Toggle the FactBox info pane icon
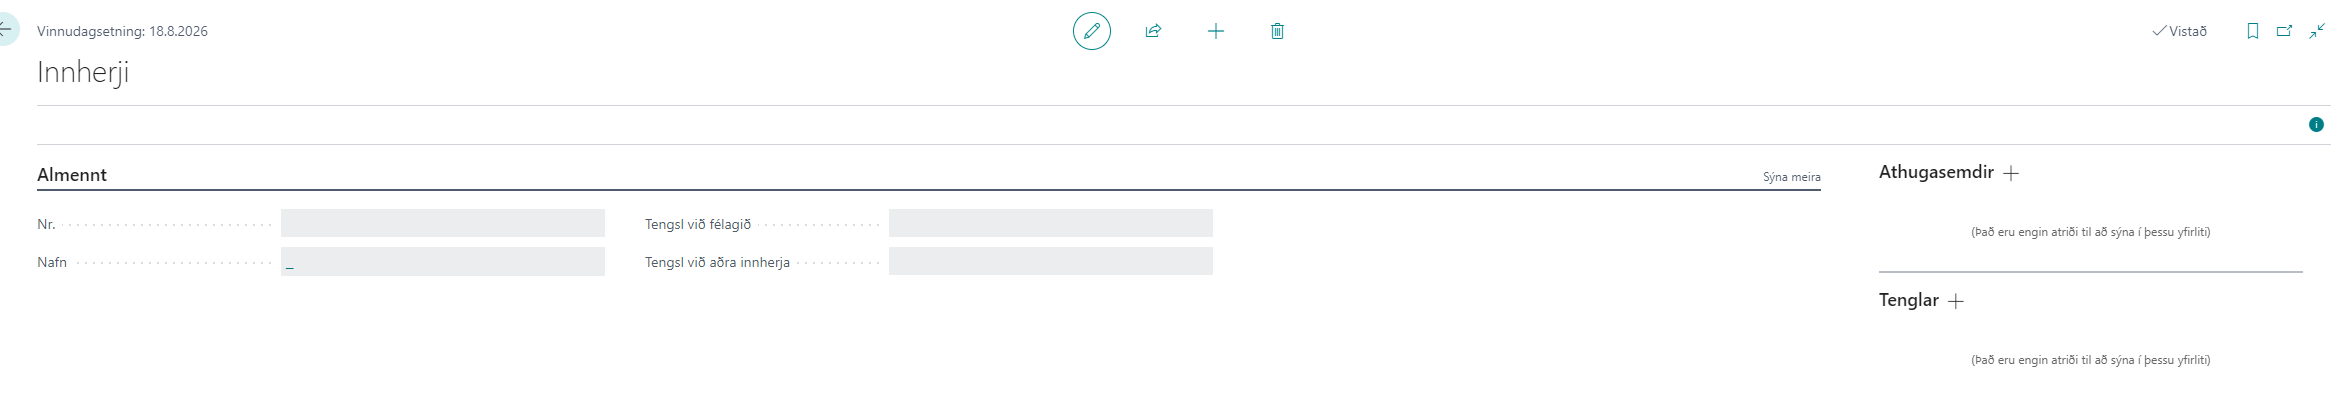The image size is (2331, 410). coord(2315,125)
